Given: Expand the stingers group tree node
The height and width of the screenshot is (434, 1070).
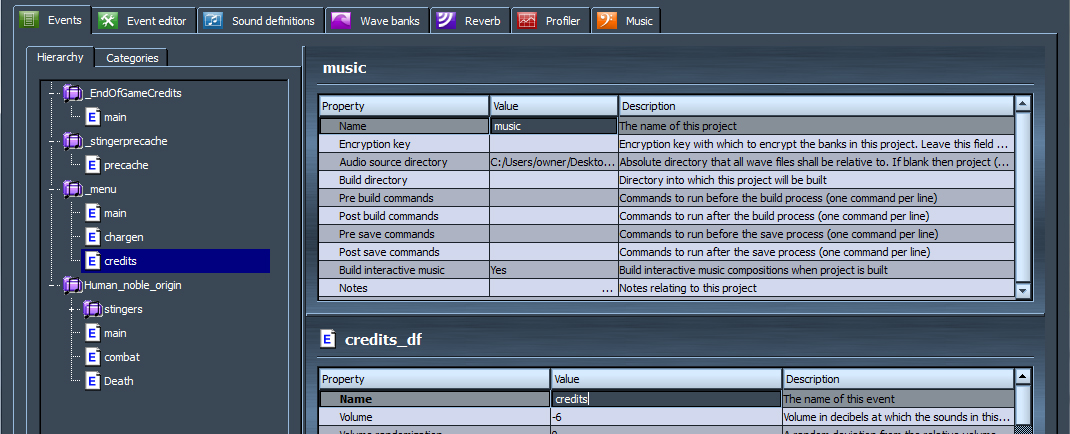Looking at the screenshot, I should [x=72, y=309].
